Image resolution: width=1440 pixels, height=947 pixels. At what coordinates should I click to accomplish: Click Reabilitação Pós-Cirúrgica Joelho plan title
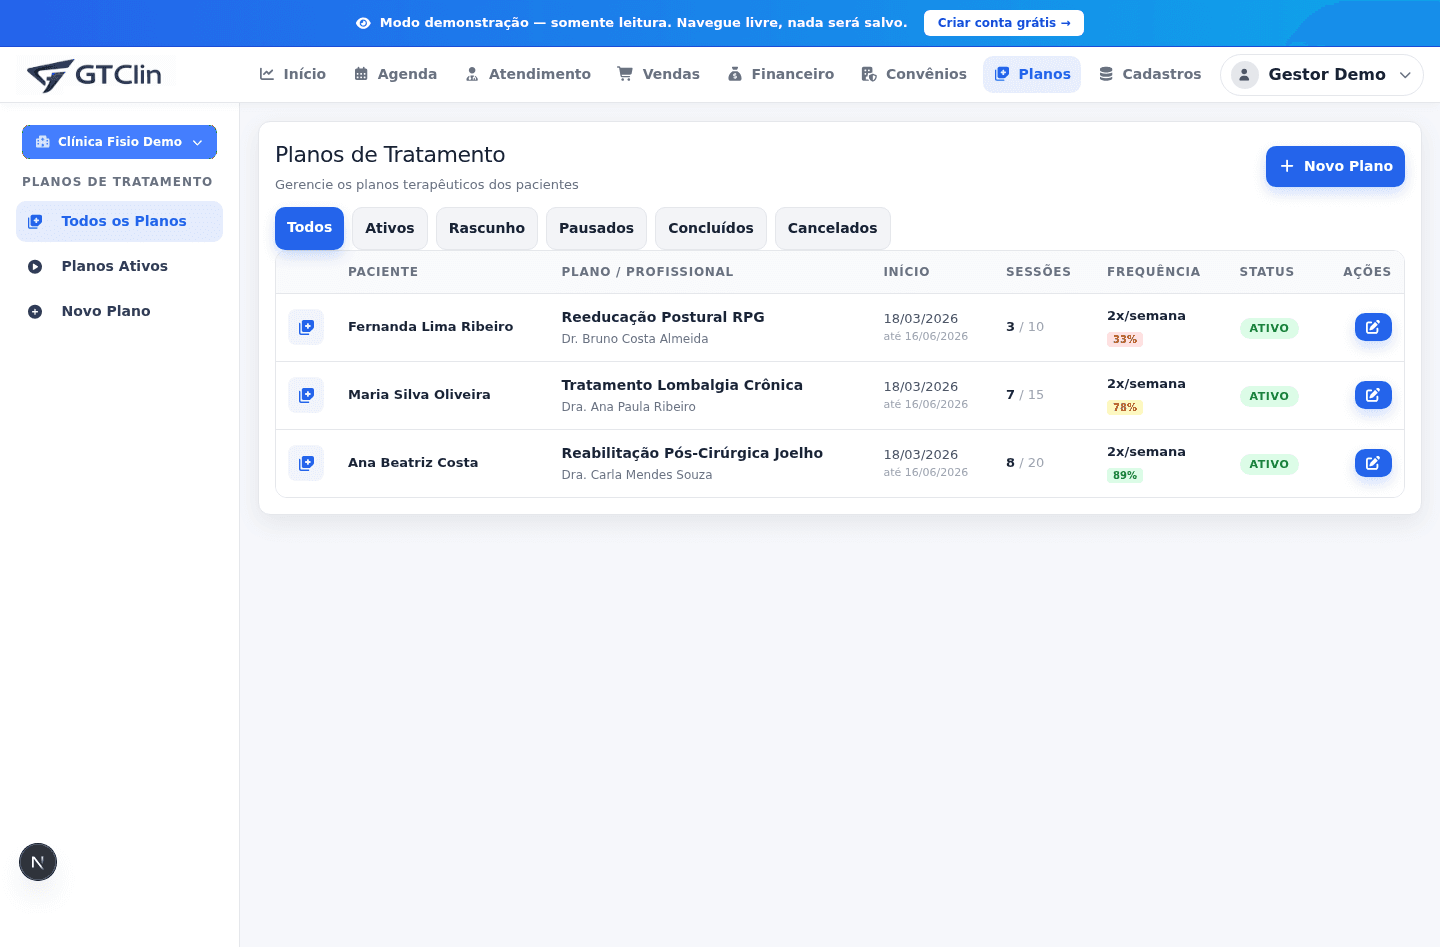tap(692, 453)
